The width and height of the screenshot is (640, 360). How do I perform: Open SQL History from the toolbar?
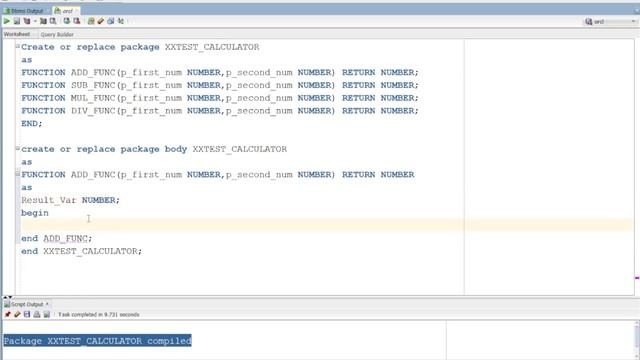coord(111,21)
